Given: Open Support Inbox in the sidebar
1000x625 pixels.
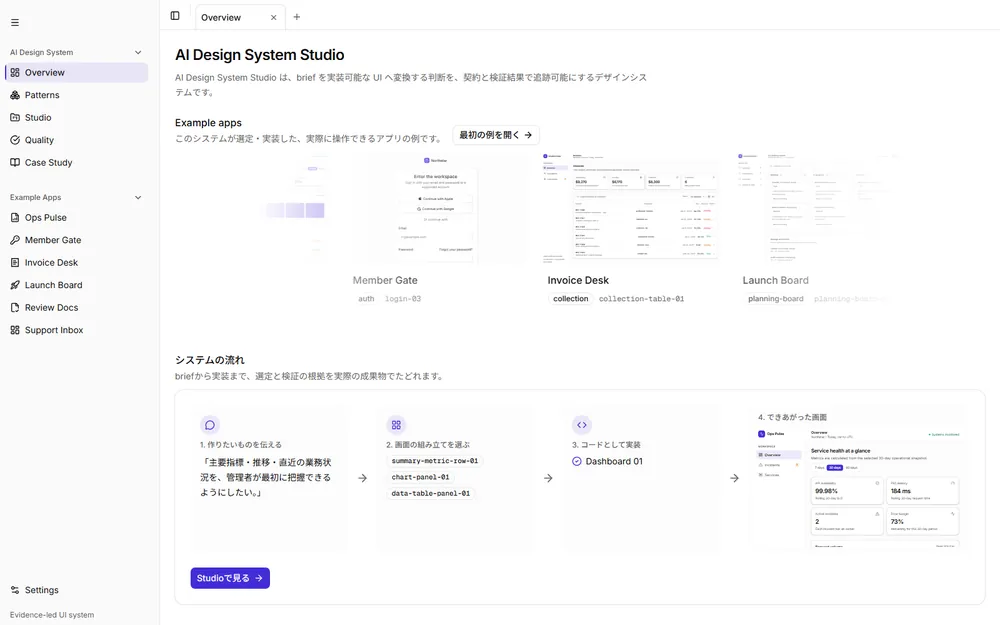Looking at the screenshot, I should tap(77, 330).
